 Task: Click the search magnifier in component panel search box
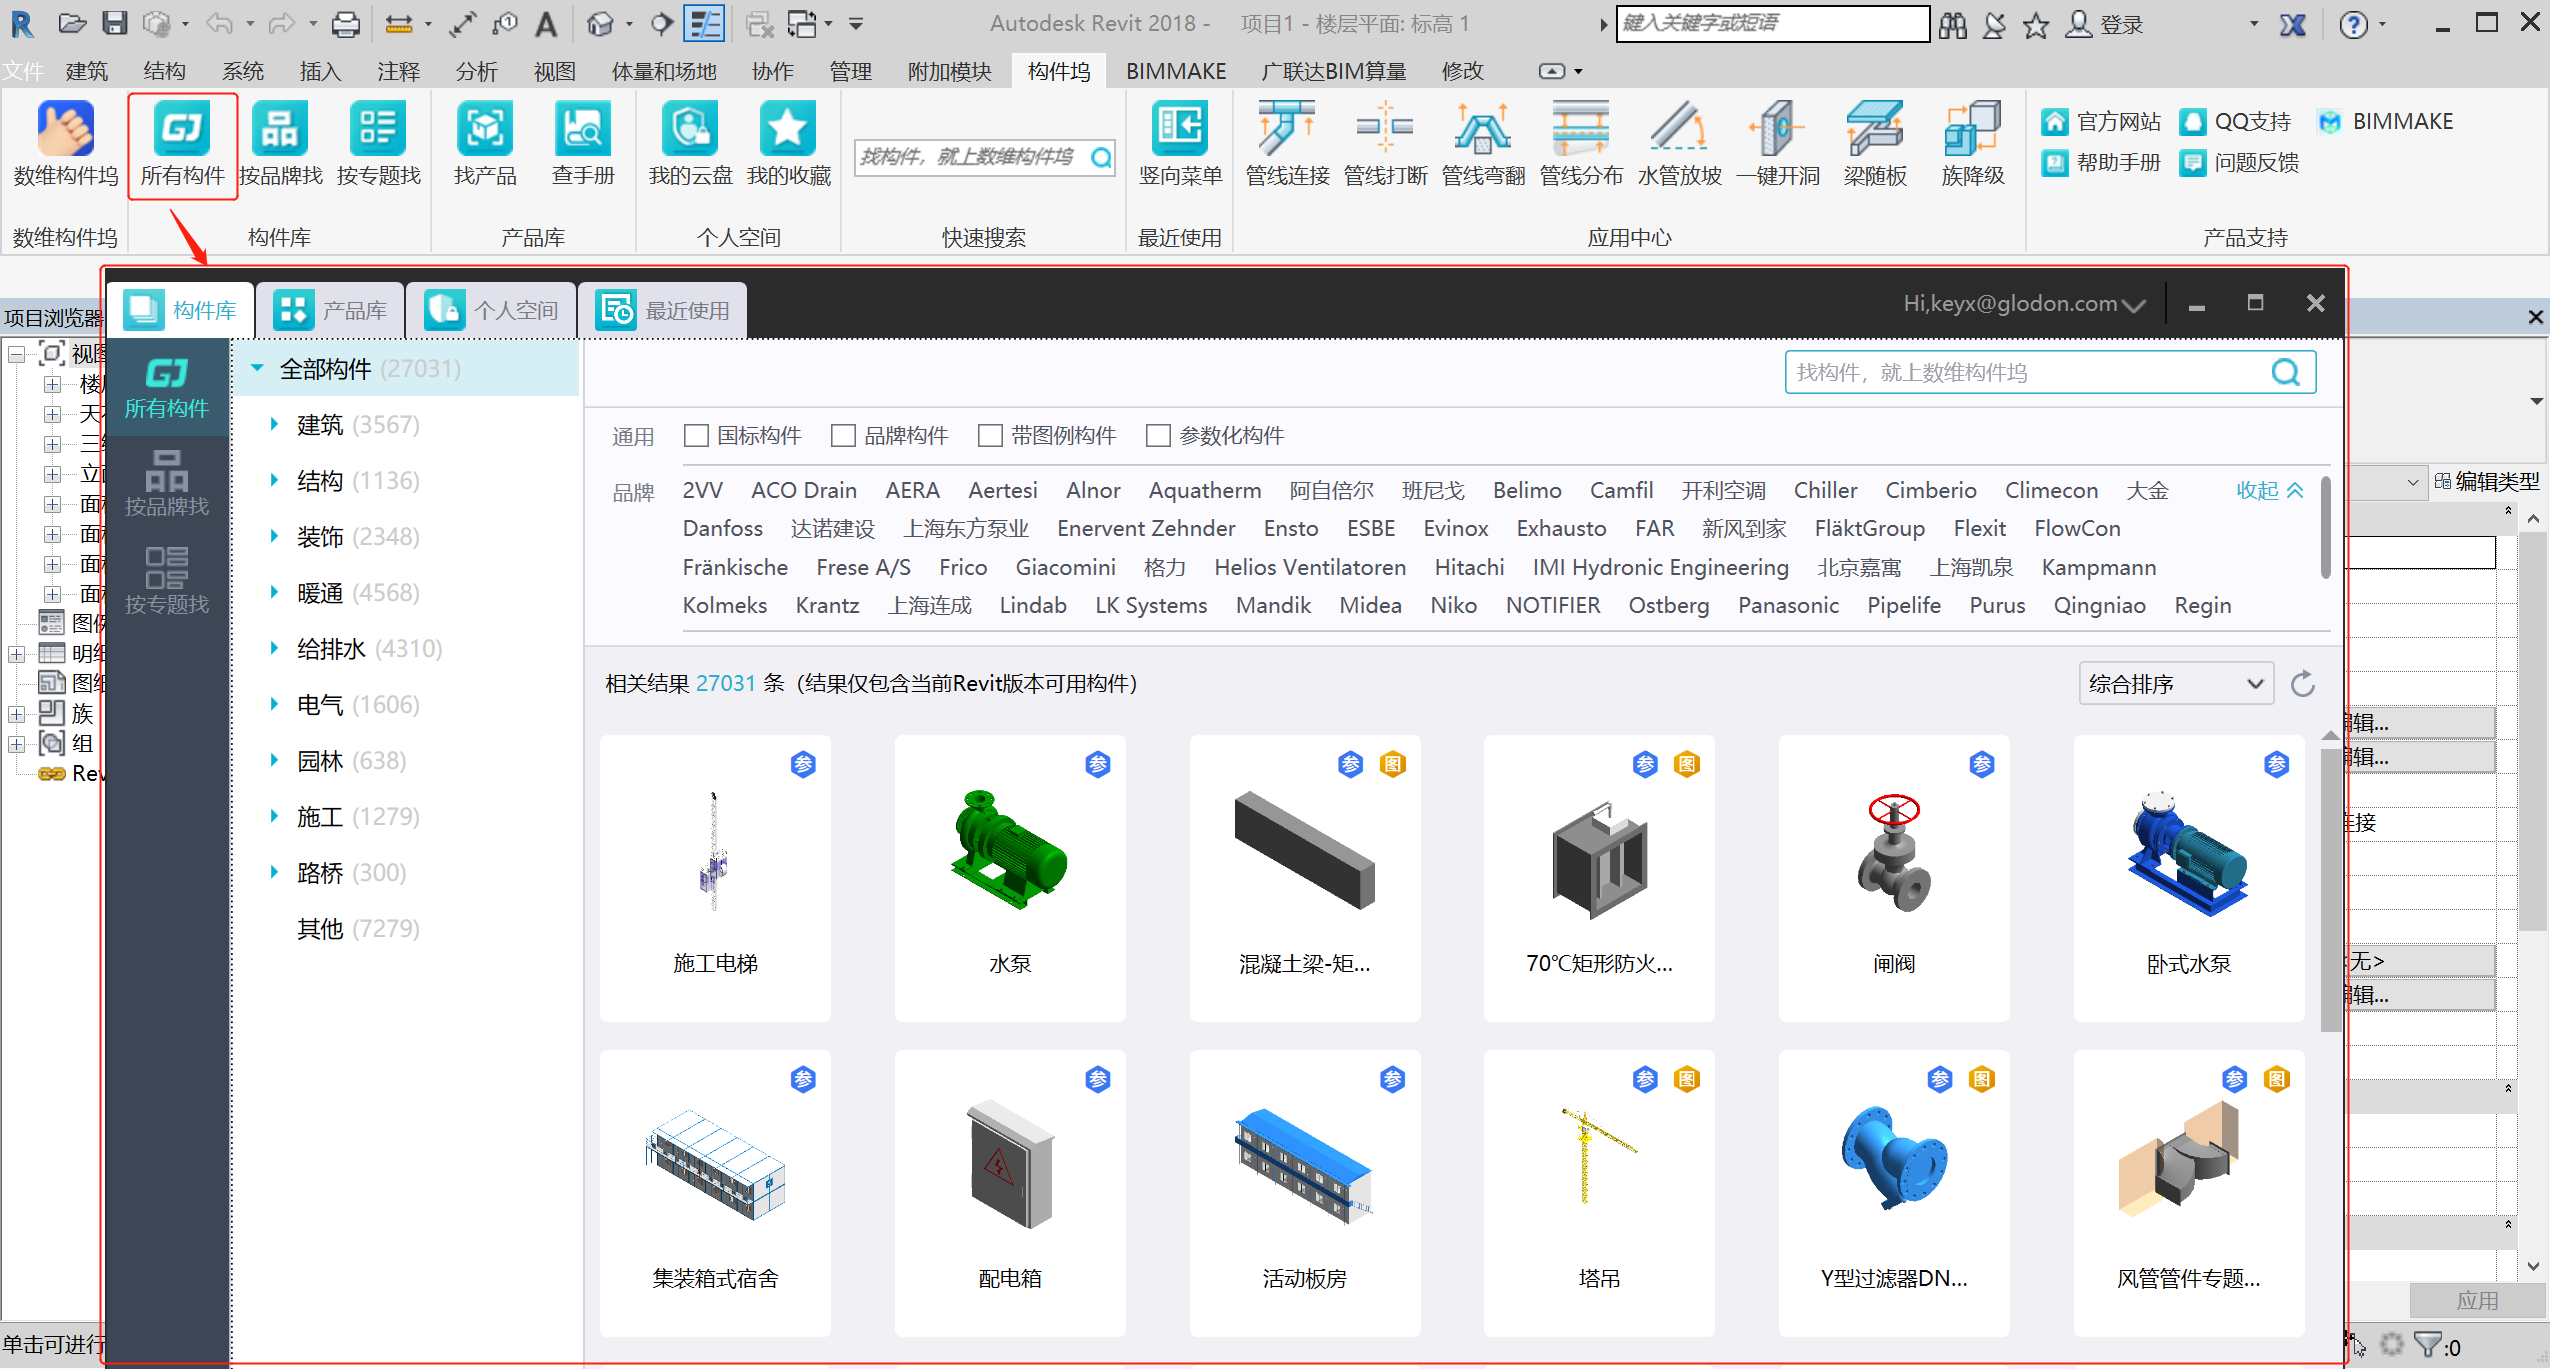2285,373
